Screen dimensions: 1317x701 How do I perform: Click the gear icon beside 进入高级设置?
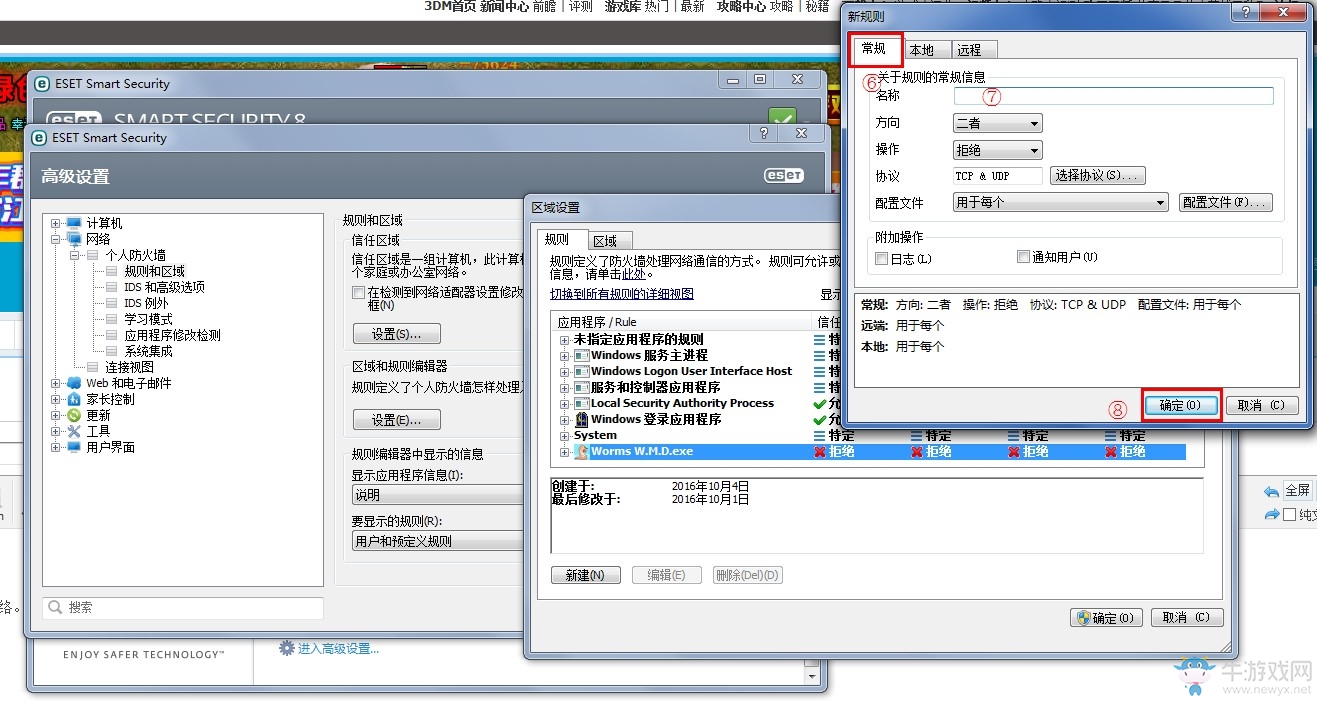click(287, 648)
